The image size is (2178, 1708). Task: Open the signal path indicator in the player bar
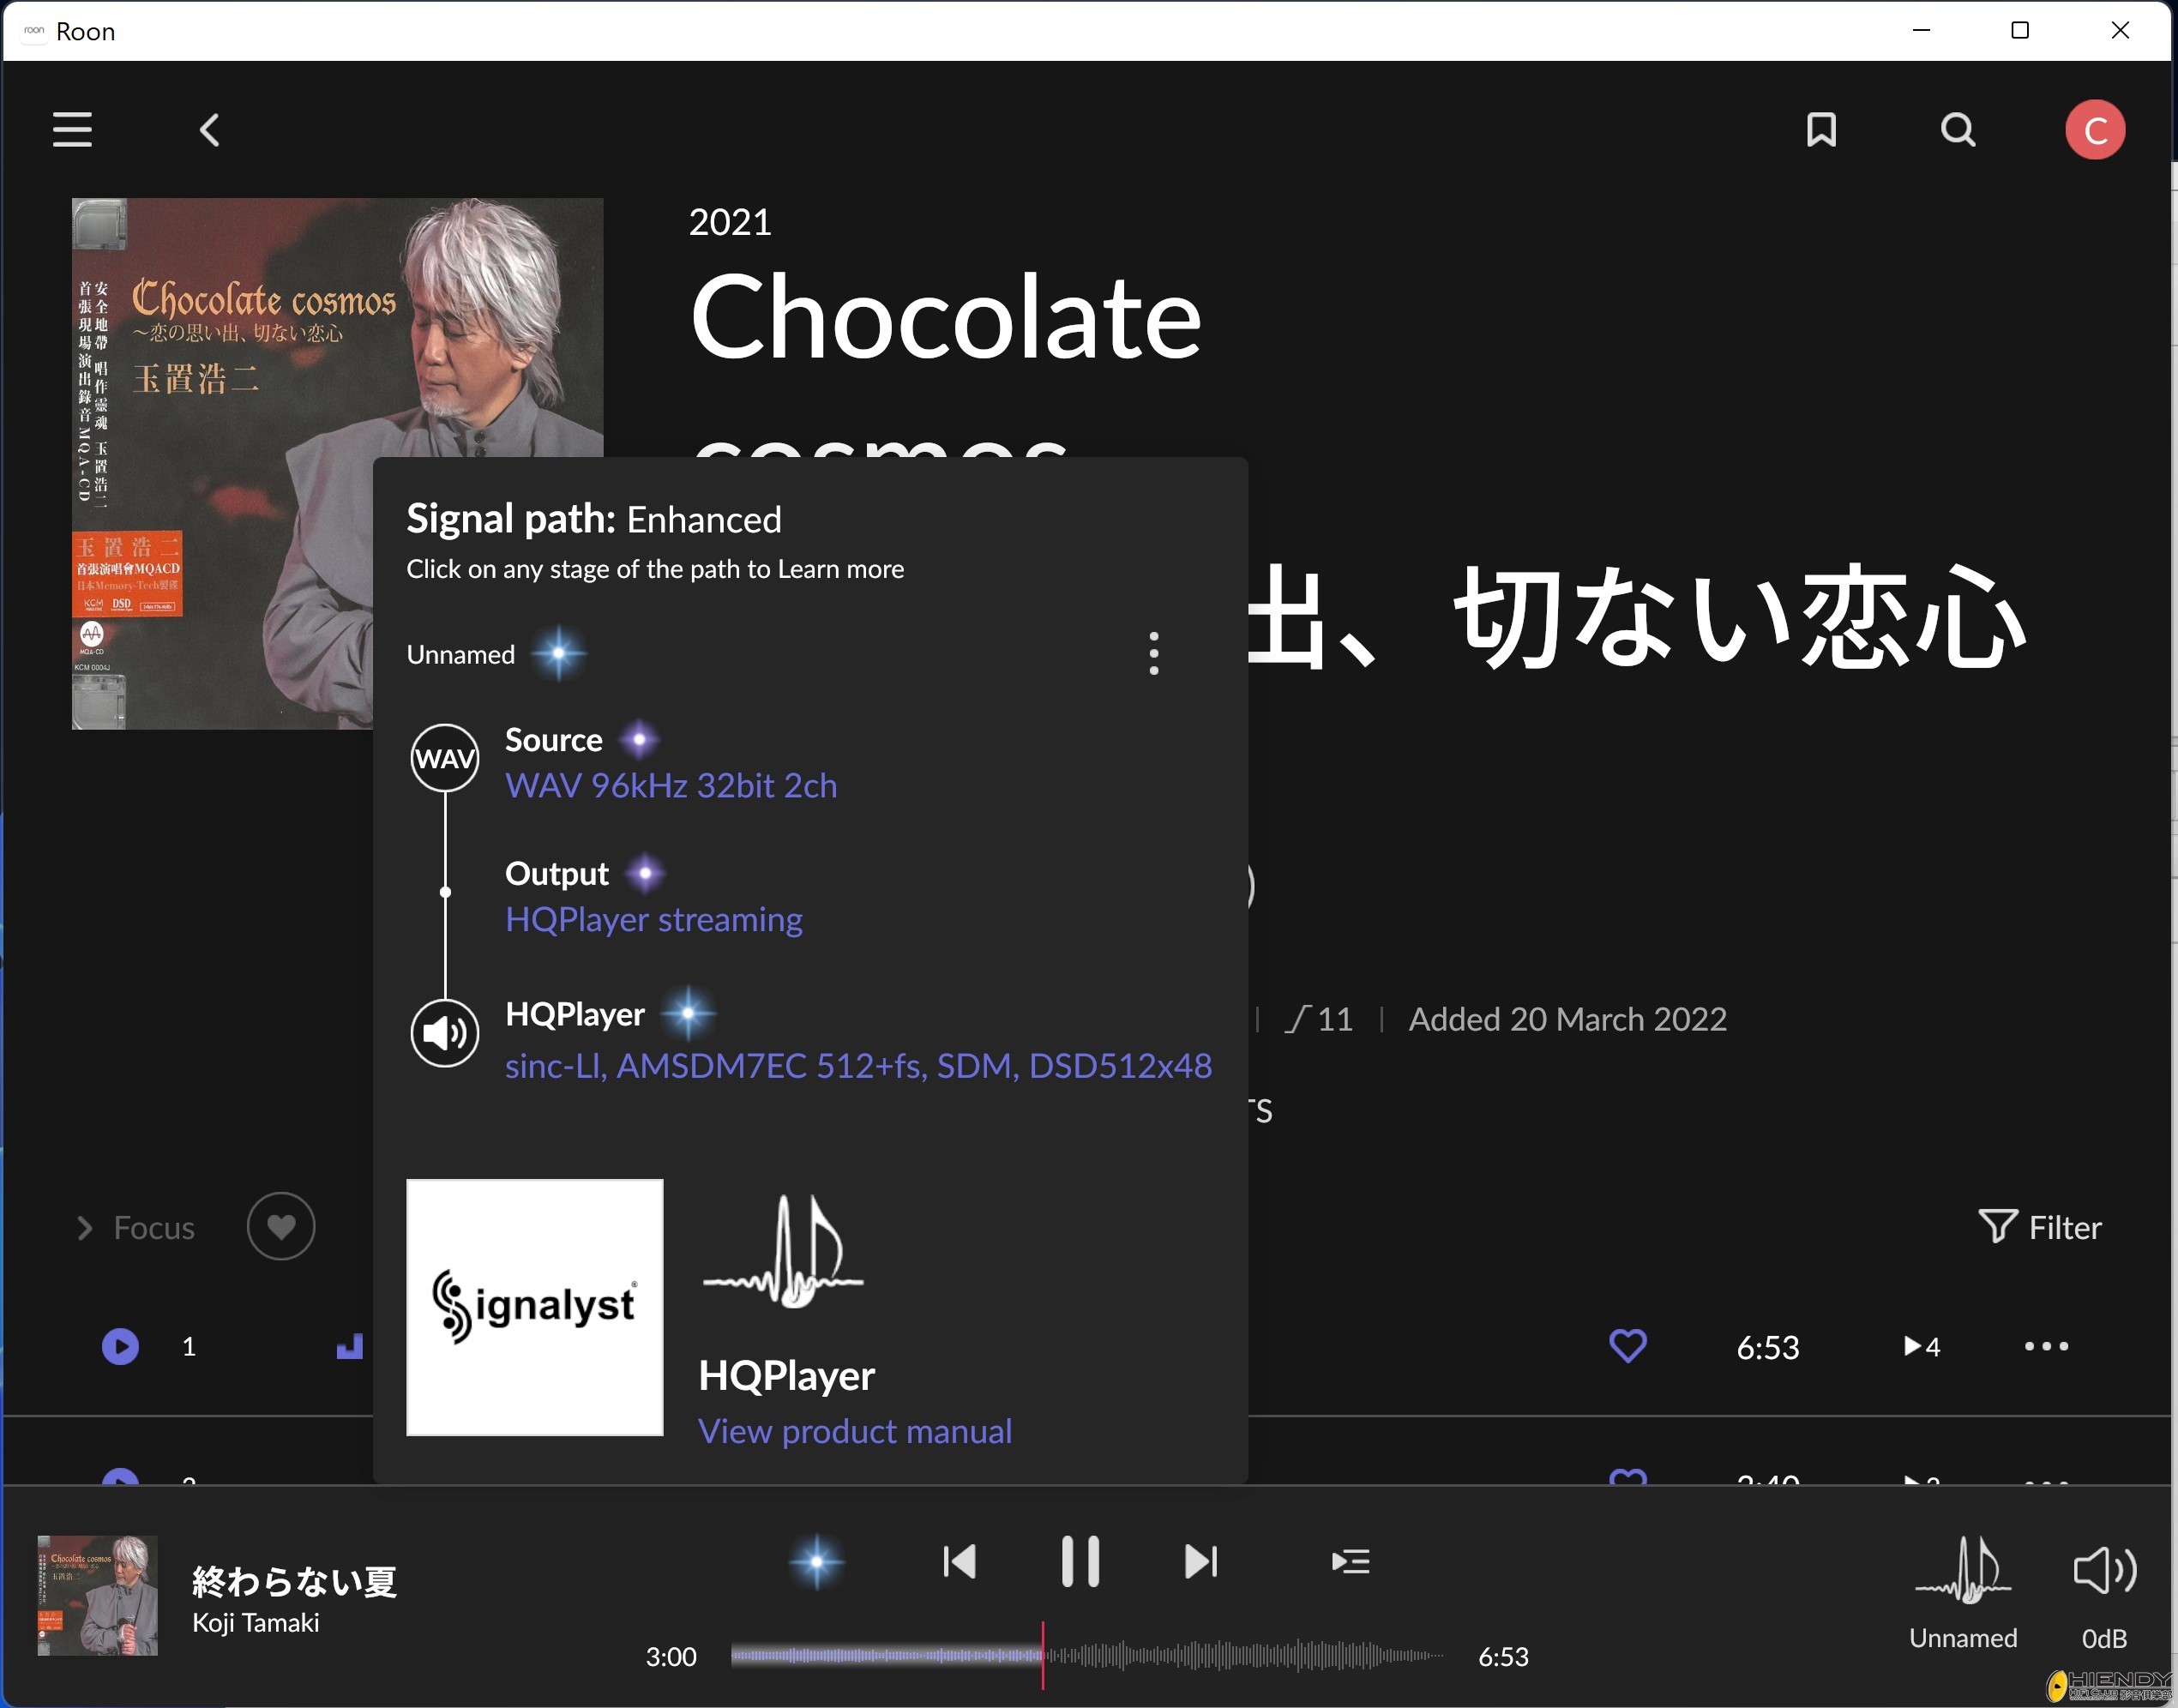tap(817, 1561)
